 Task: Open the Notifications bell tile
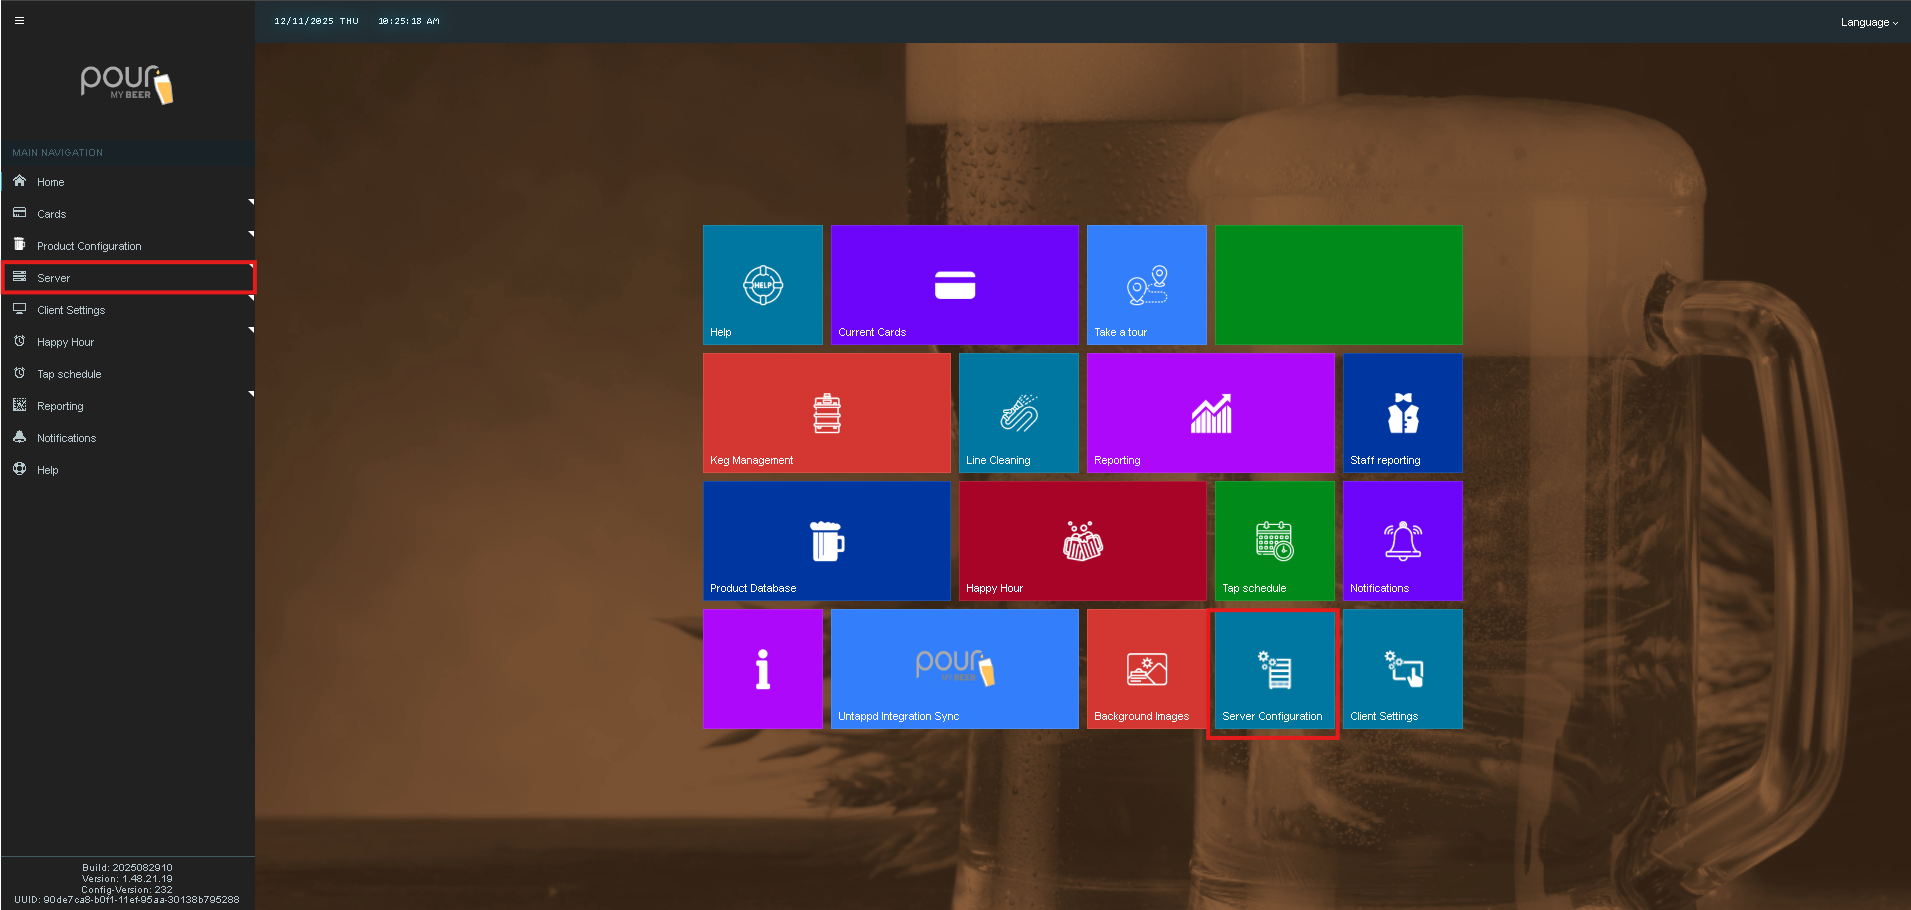point(1402,541)
